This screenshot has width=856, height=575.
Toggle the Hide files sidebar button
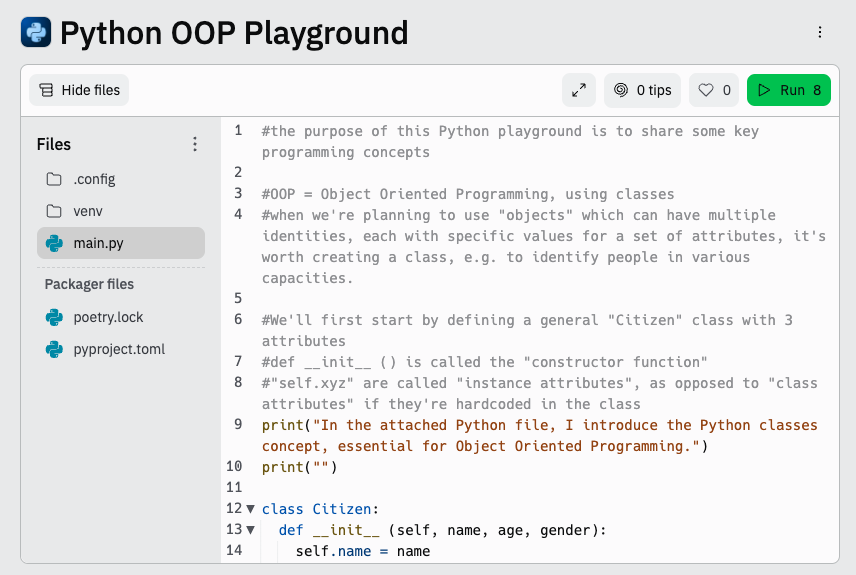point(79,90)
